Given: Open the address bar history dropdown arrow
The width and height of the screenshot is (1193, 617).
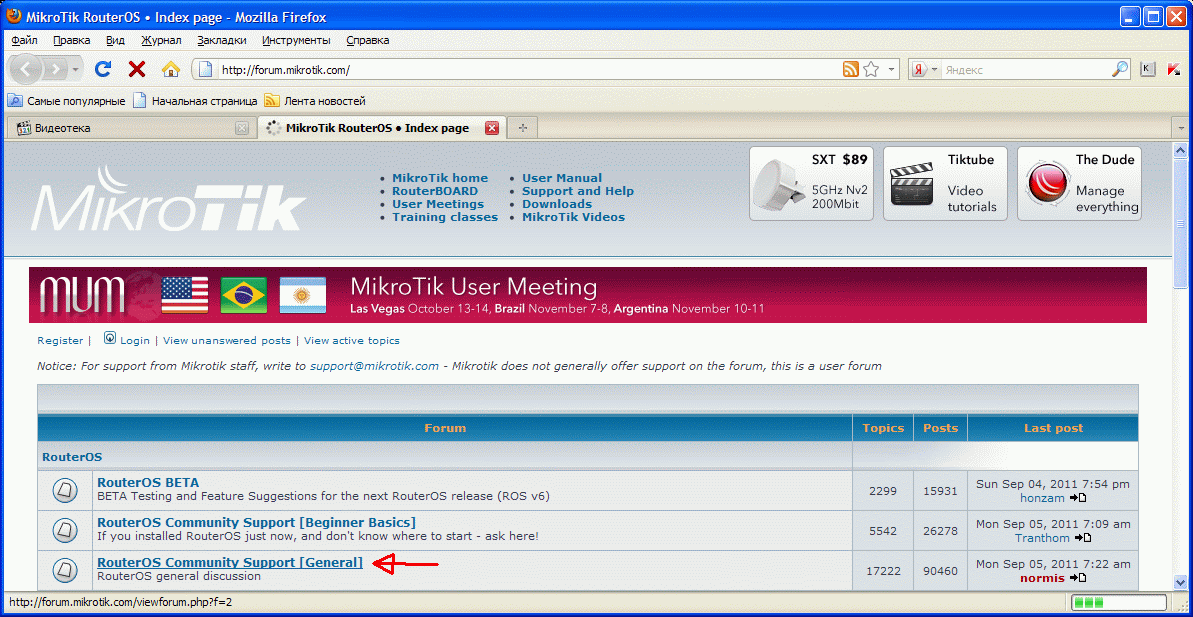Looking at the screenshot, I should click(x=892, y=69).
